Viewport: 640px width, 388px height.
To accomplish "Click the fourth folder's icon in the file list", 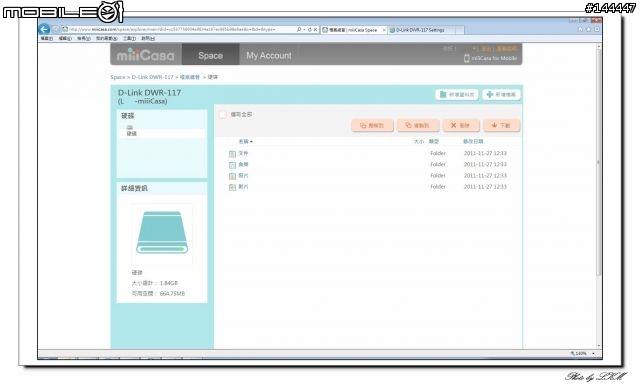I will tap(232, 187).
